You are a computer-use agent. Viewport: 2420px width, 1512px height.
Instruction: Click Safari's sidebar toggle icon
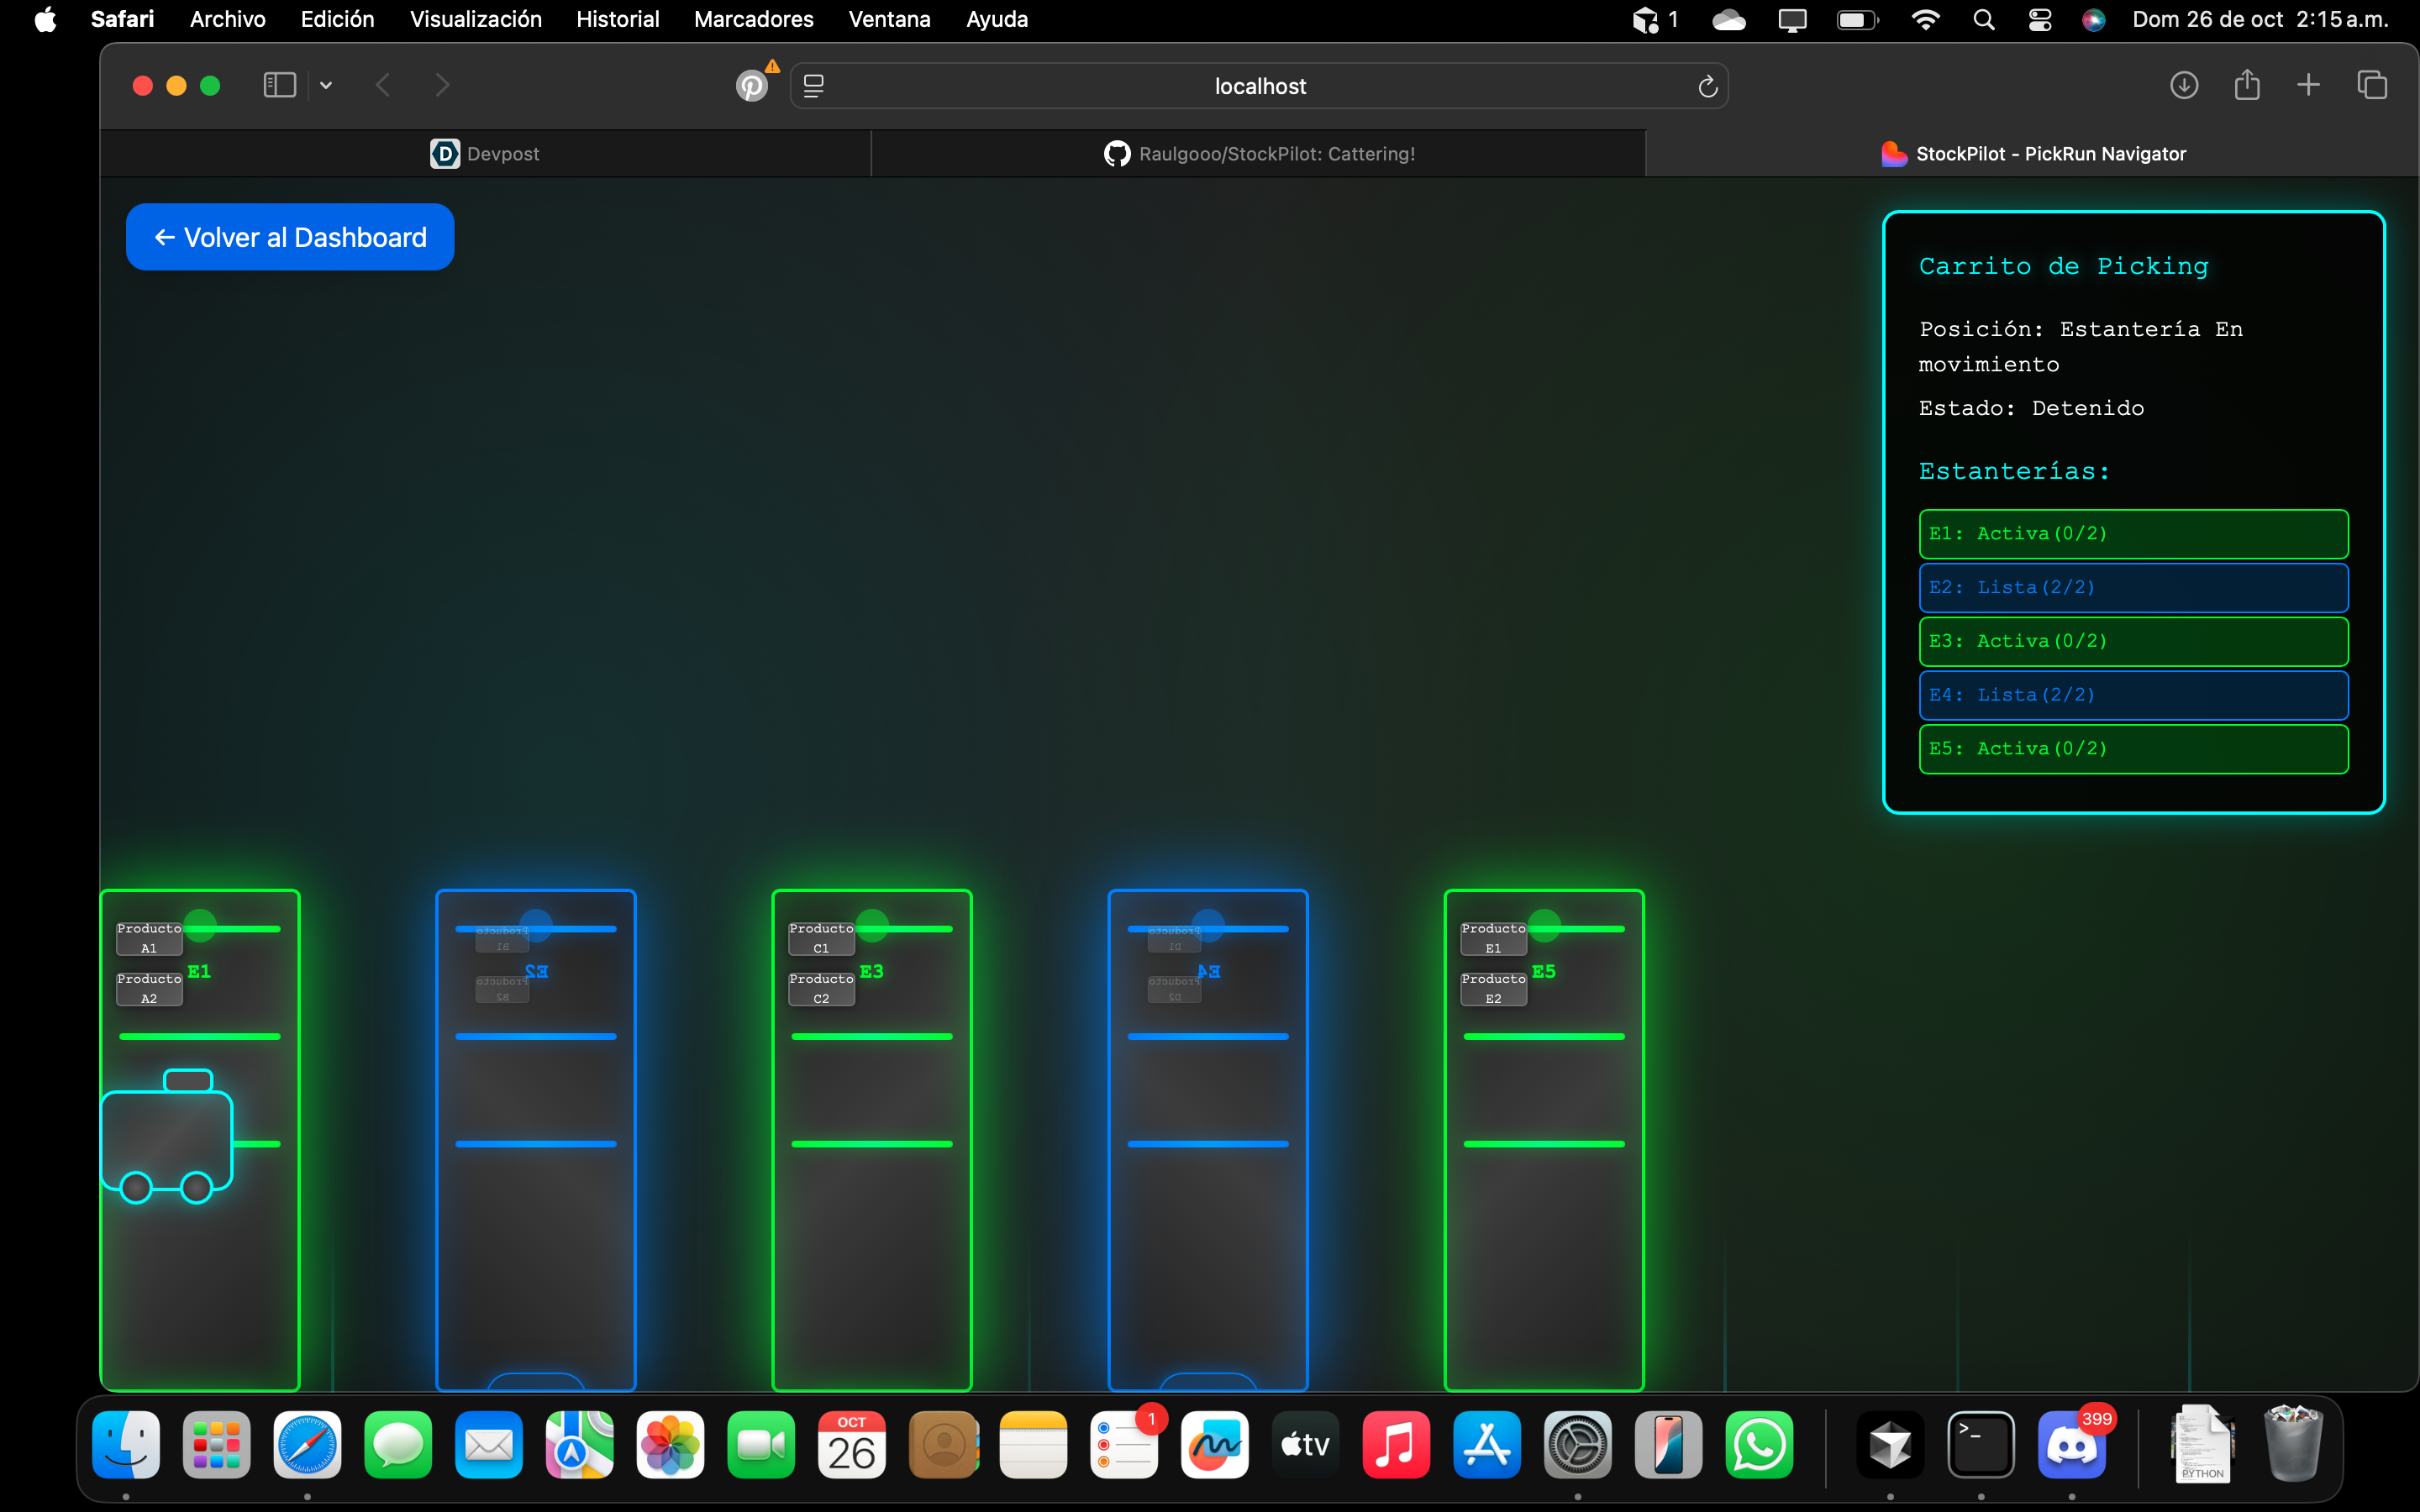click(279, 85)
